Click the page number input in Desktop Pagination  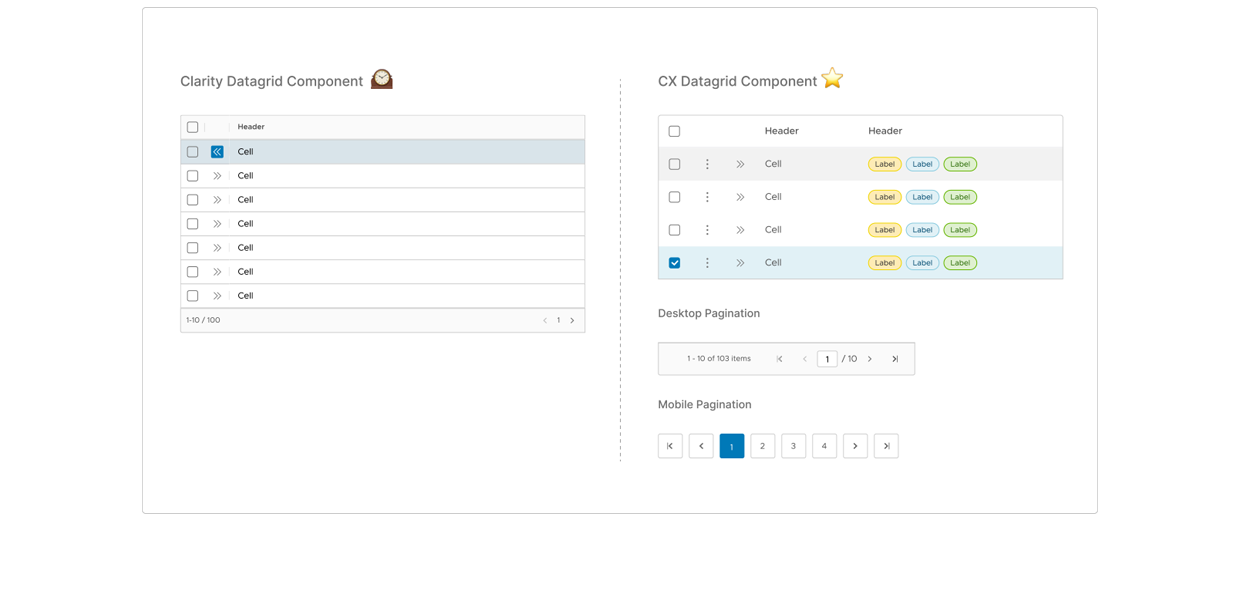click(827, 359)
